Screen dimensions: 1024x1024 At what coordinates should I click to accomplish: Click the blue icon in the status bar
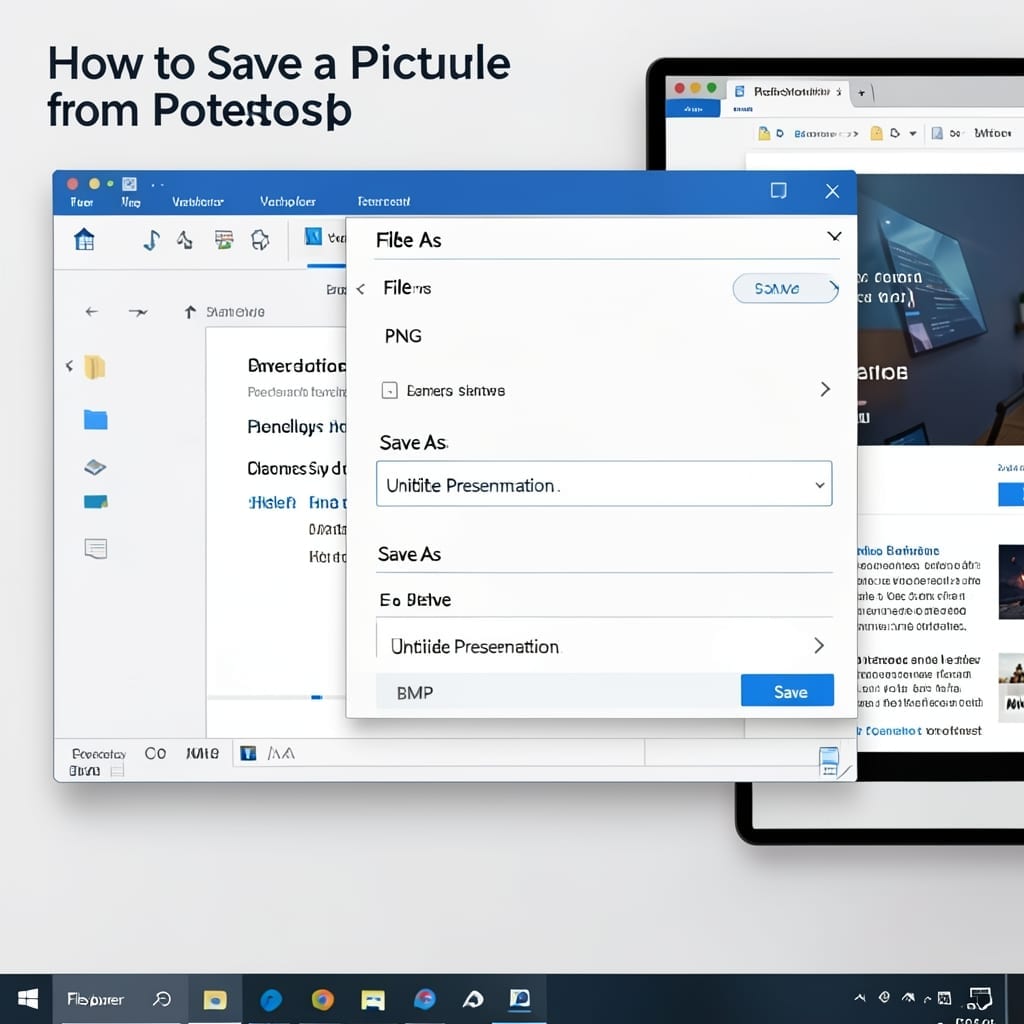click(248, 754)
